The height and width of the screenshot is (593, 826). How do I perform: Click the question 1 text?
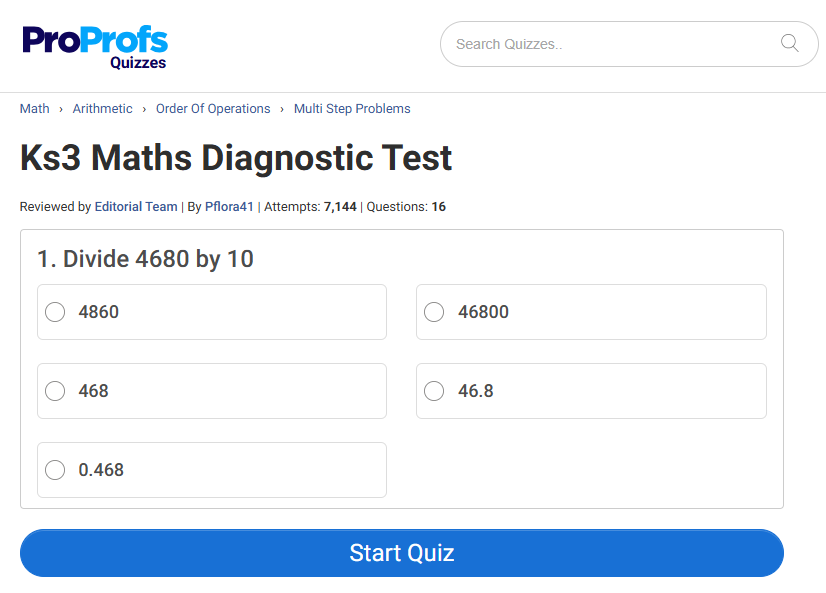coord(145,259)
